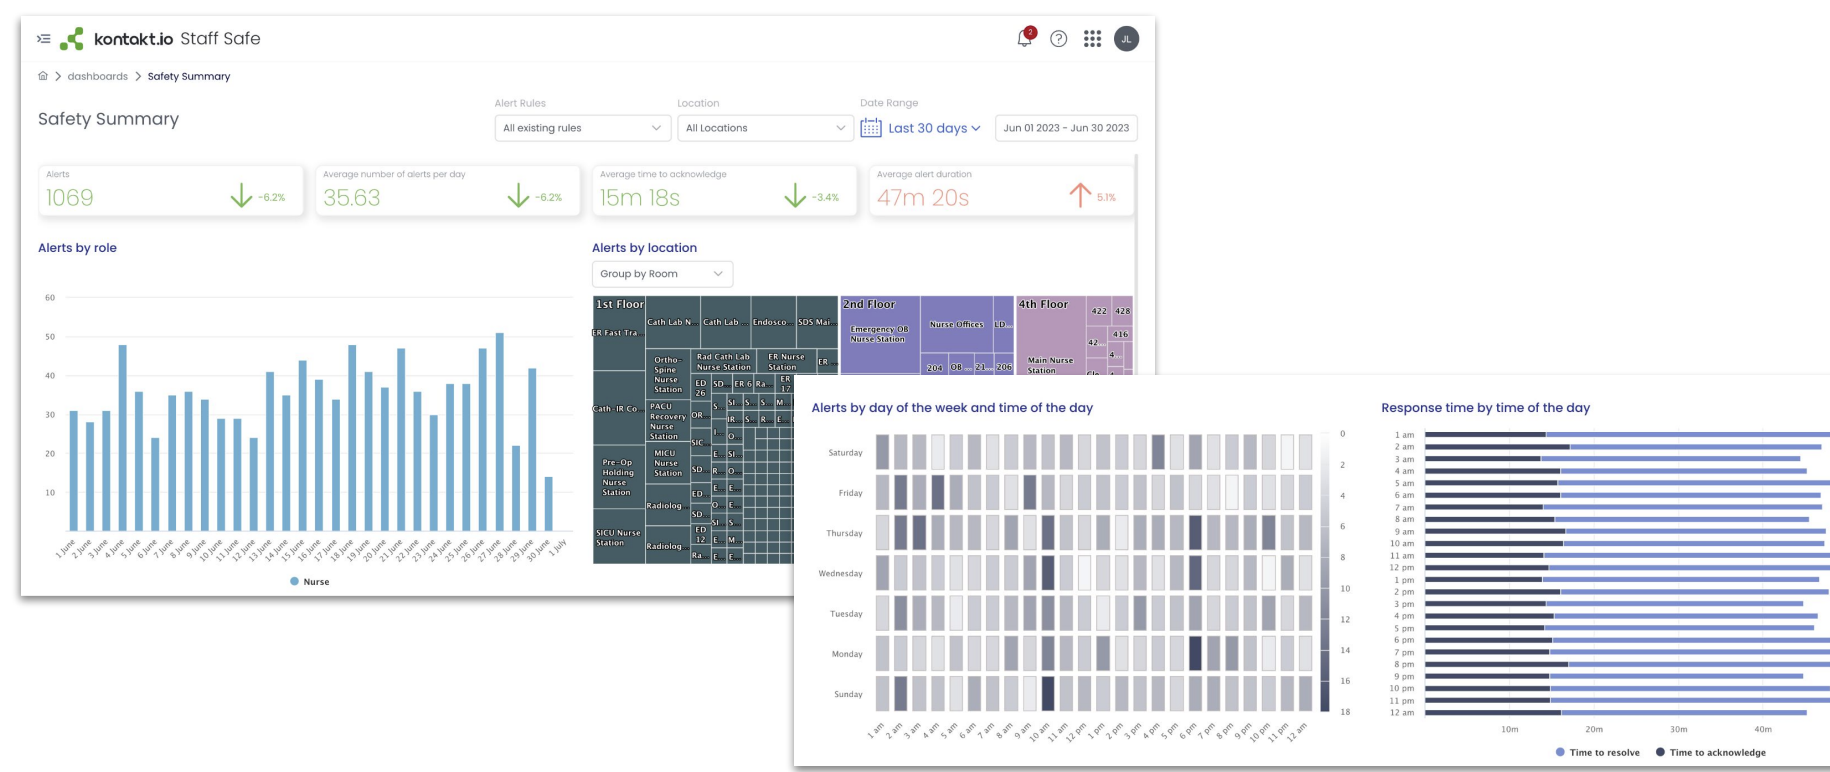Toggle the Time to acknowledge legend

[x=1710, y=752]
